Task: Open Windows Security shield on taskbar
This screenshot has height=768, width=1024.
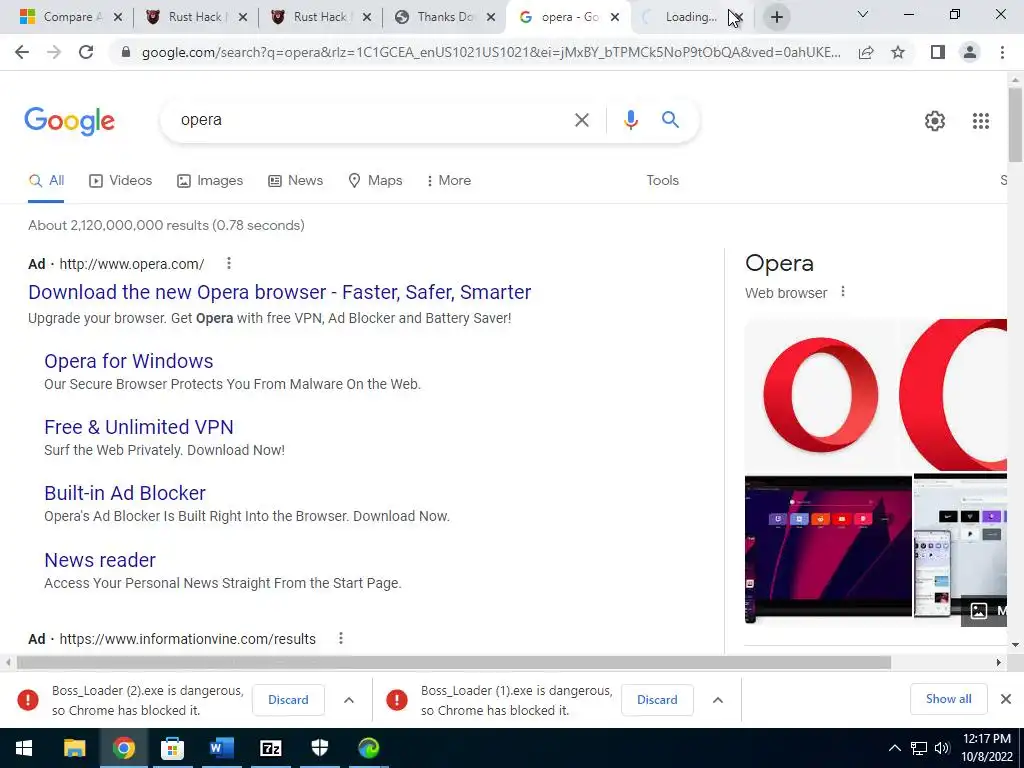Action: [x=319, y=748]
